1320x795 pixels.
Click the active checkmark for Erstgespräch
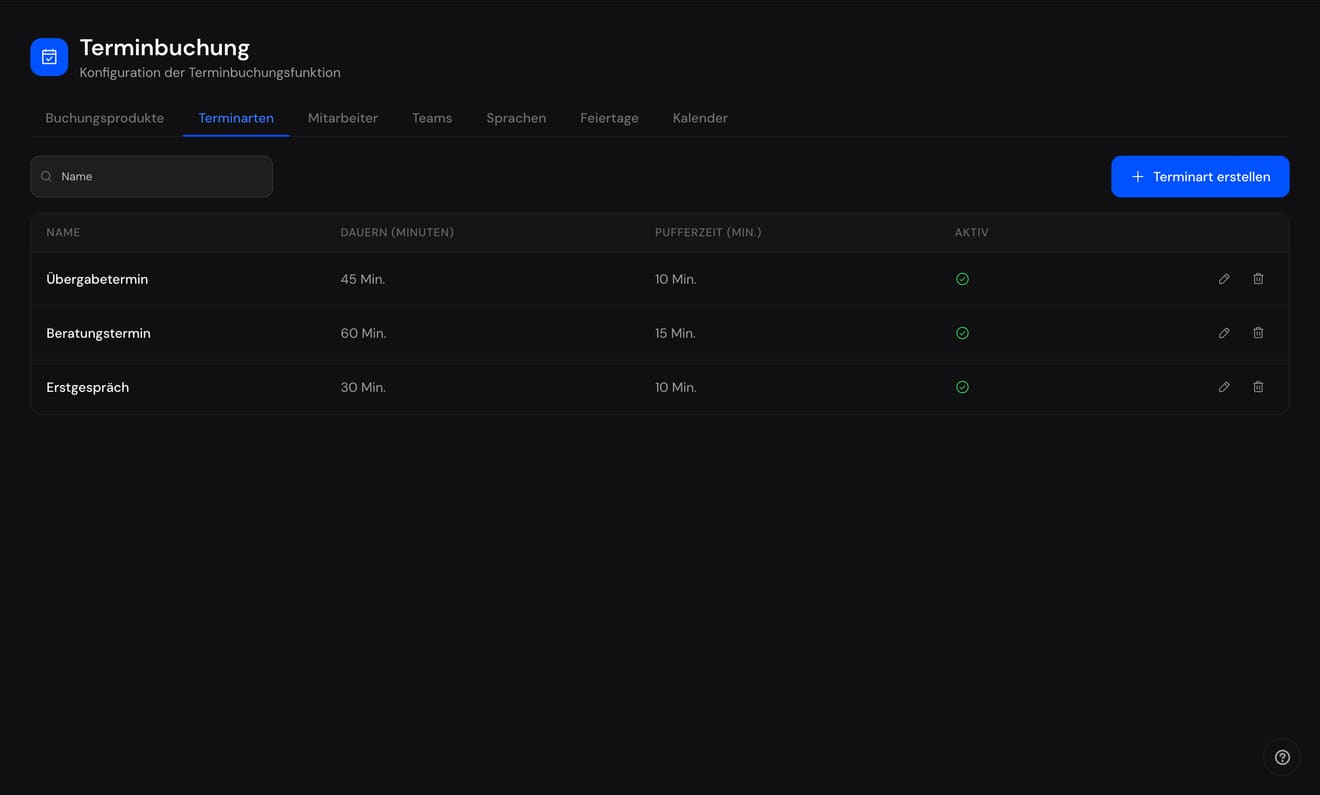pyautogui.click(x=962, y=387)
